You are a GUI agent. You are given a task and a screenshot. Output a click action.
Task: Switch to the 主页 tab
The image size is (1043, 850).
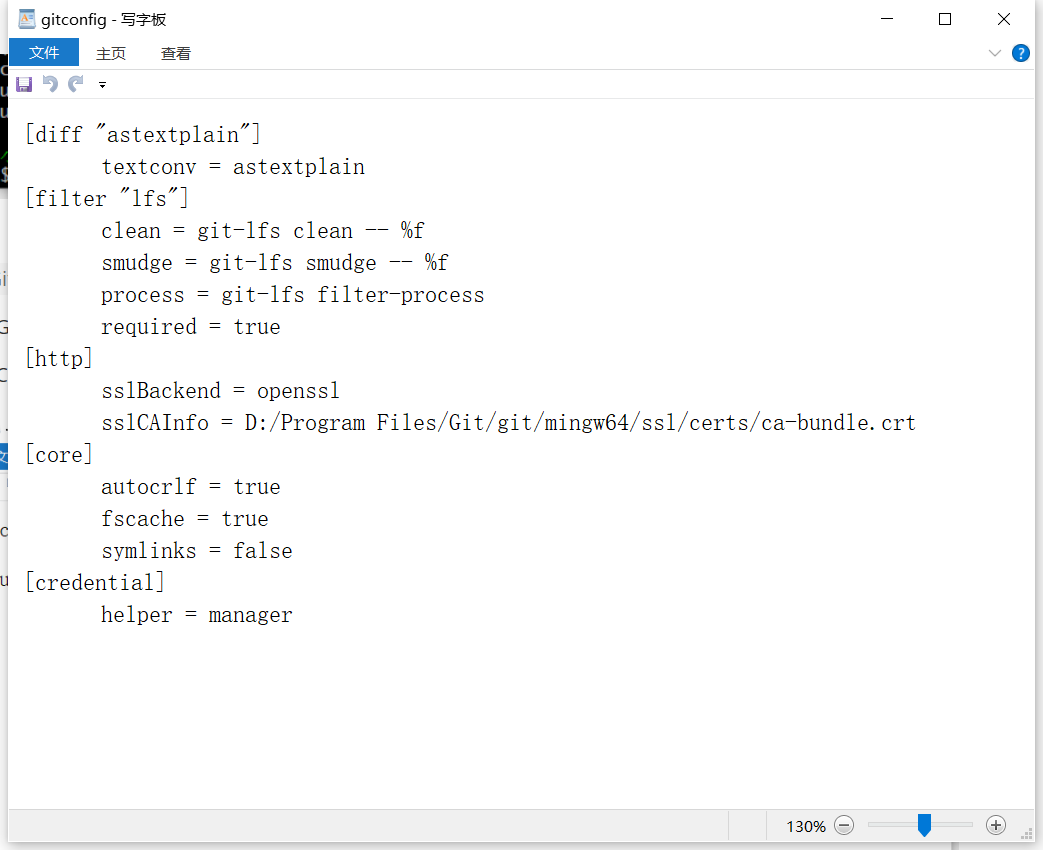111,54
